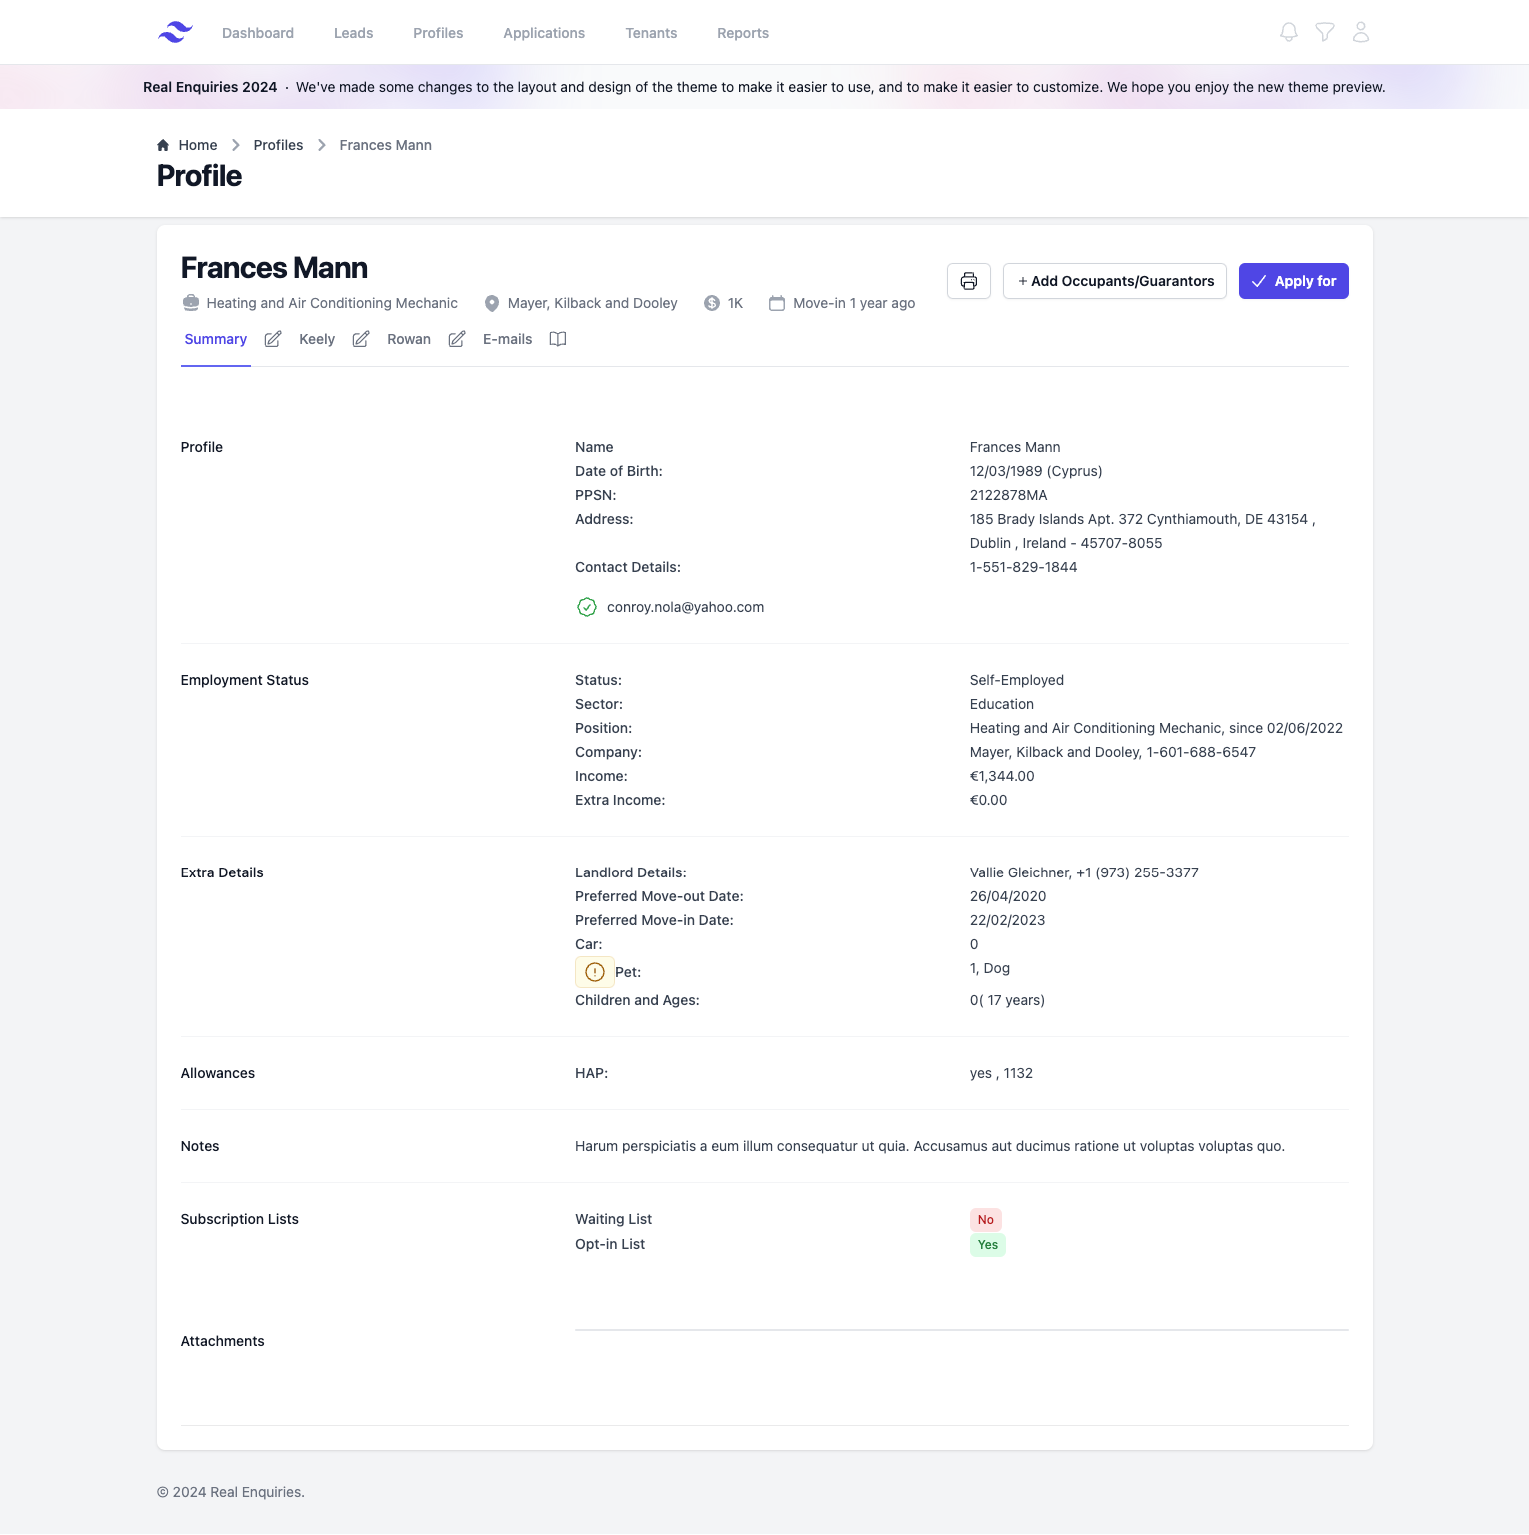This screenshot has height=1535, width=1529.
Task: Click the Opt-in List Yes badge
Action: pyautogui.click(x=987, y=1245)
